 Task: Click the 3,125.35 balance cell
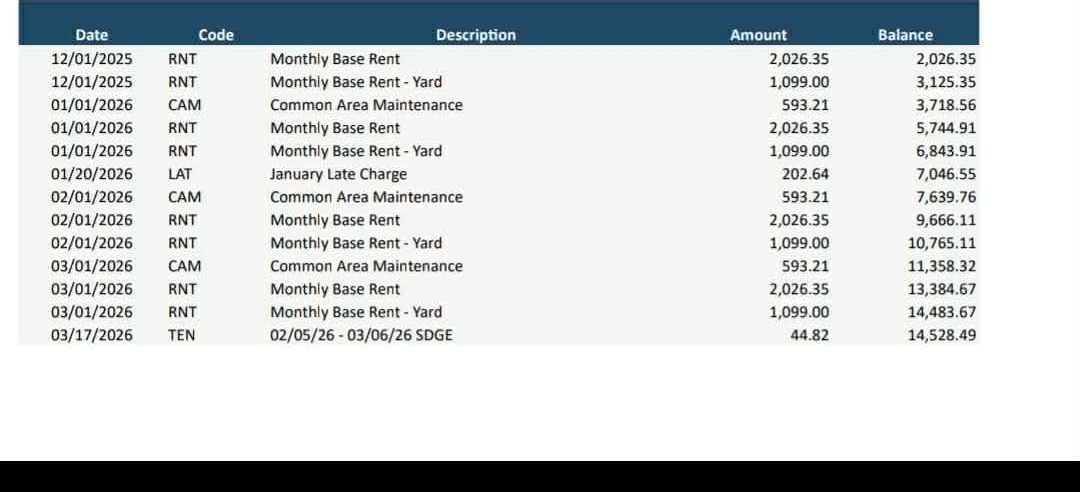click(946, 82)
